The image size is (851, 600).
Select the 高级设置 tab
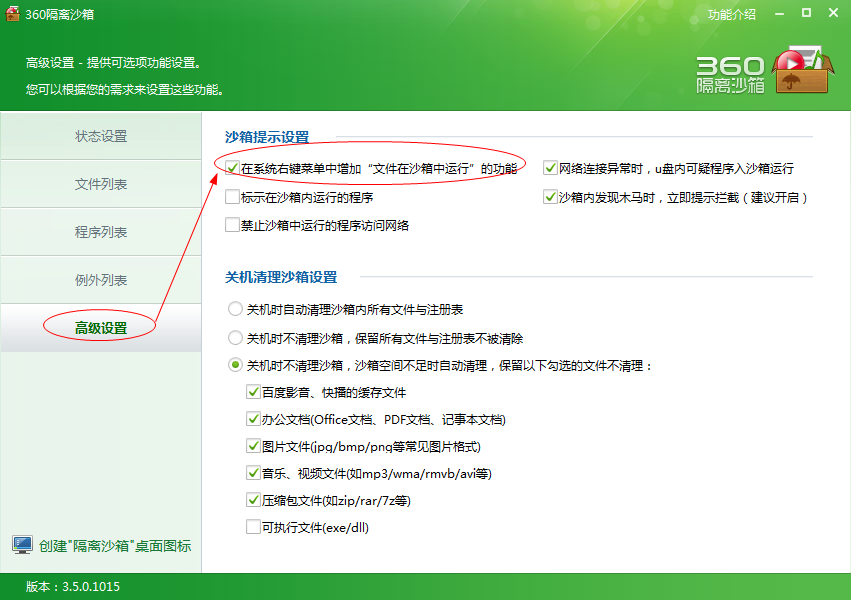[101, 328]
